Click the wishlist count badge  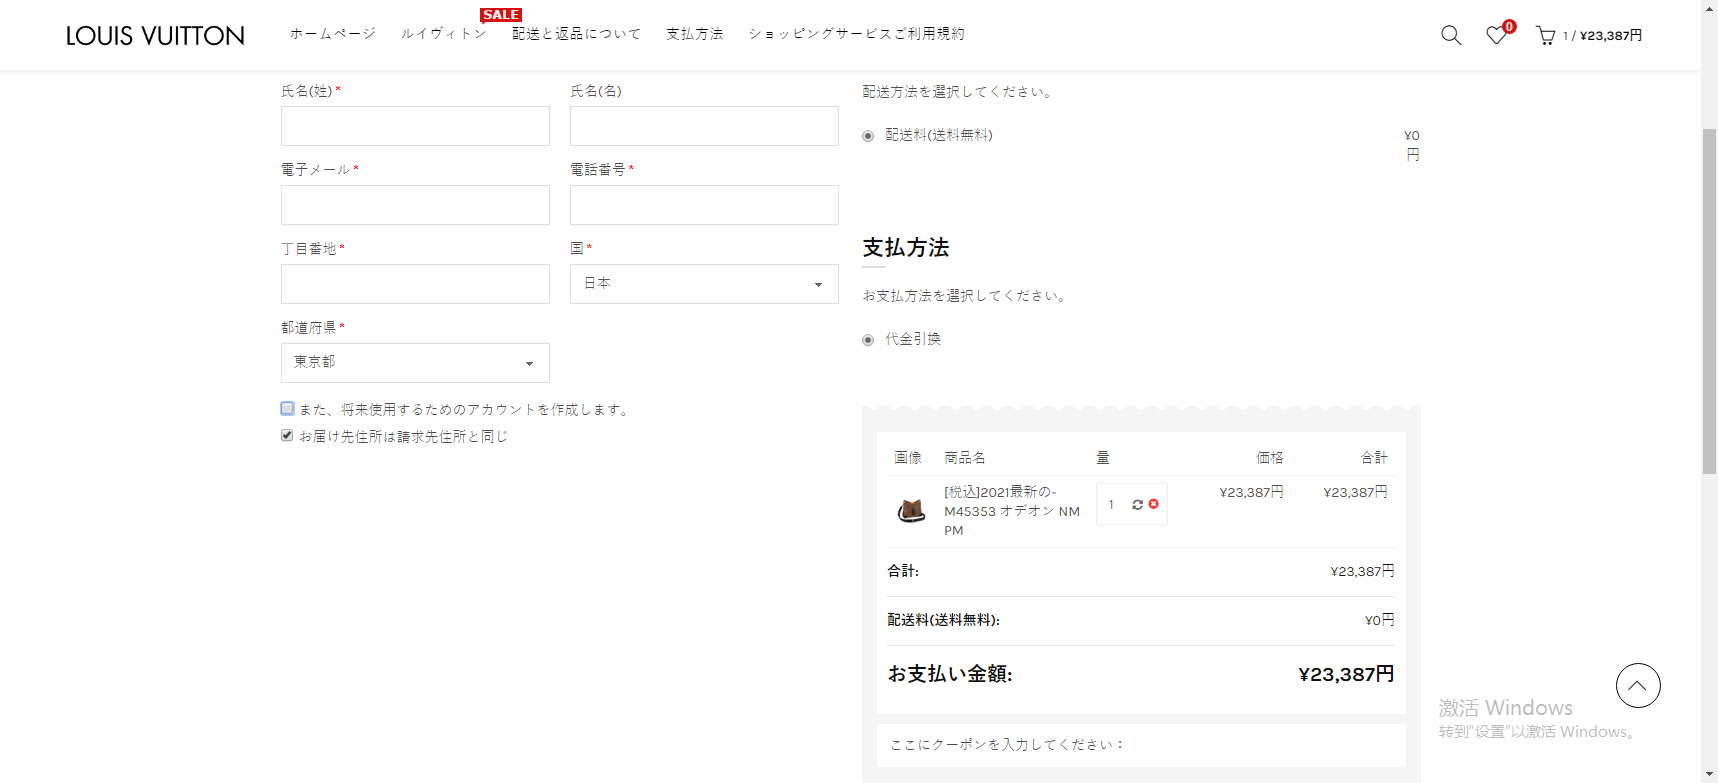[x=1509, y=27]
